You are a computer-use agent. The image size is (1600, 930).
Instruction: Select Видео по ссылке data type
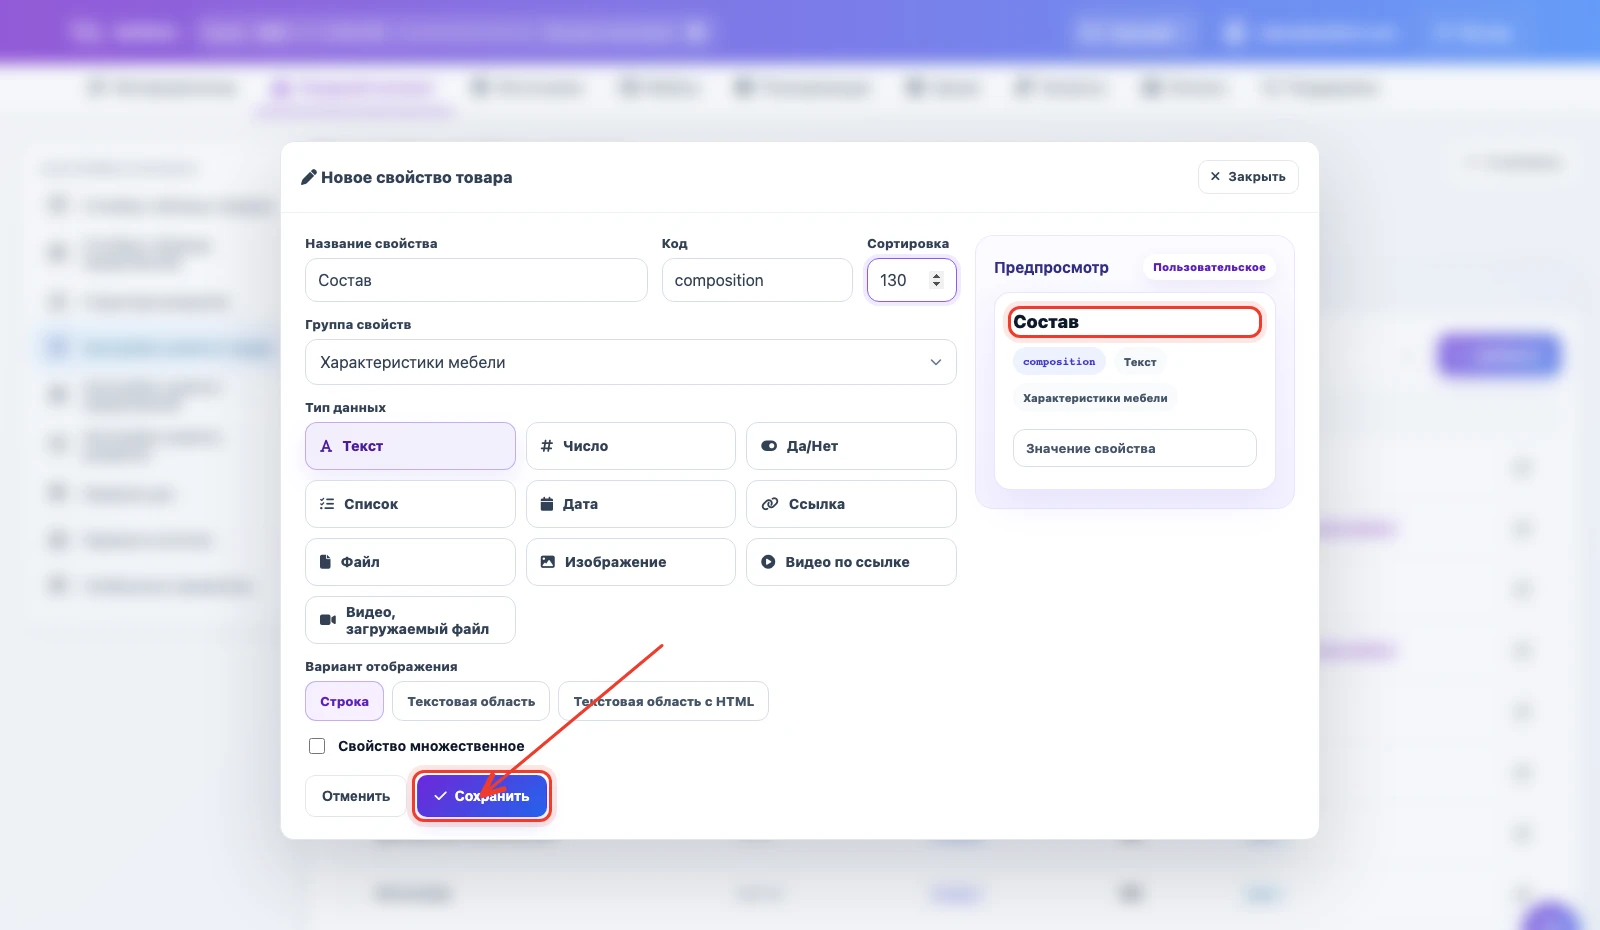(x=851, y=562)
